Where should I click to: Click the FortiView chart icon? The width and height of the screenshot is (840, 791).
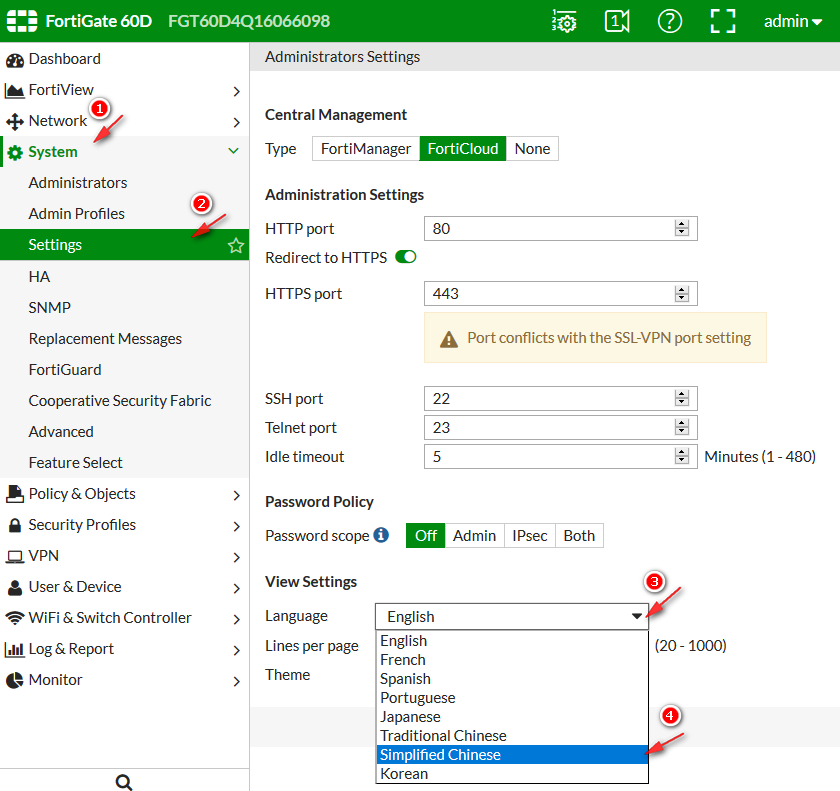14,91
